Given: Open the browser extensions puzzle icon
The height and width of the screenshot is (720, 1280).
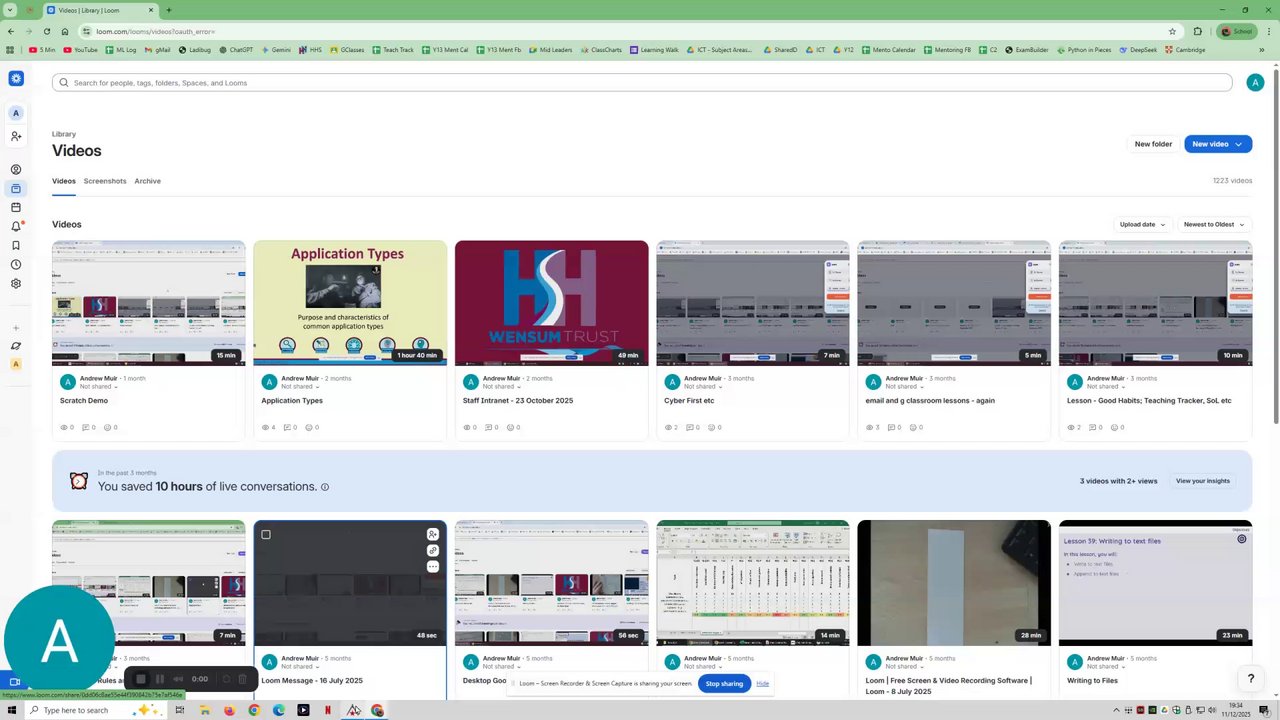Looking at the screenshot, I should click(x=1198, y=31).
